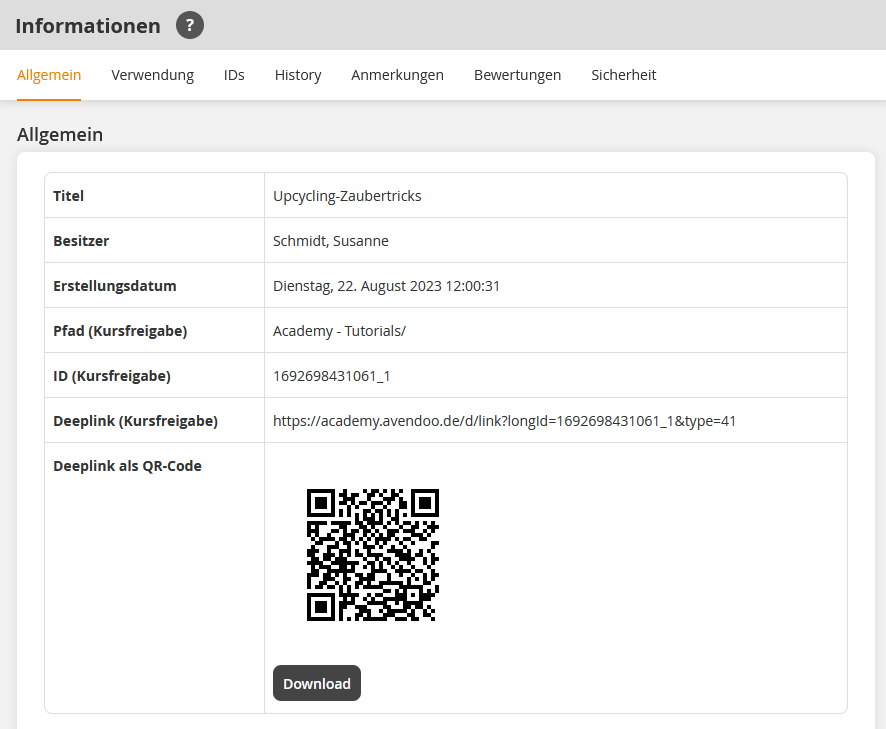The height and width of the screenshot is (729, 886).
Task: Click the Informationen header title
Action: (x=88, y=26)
